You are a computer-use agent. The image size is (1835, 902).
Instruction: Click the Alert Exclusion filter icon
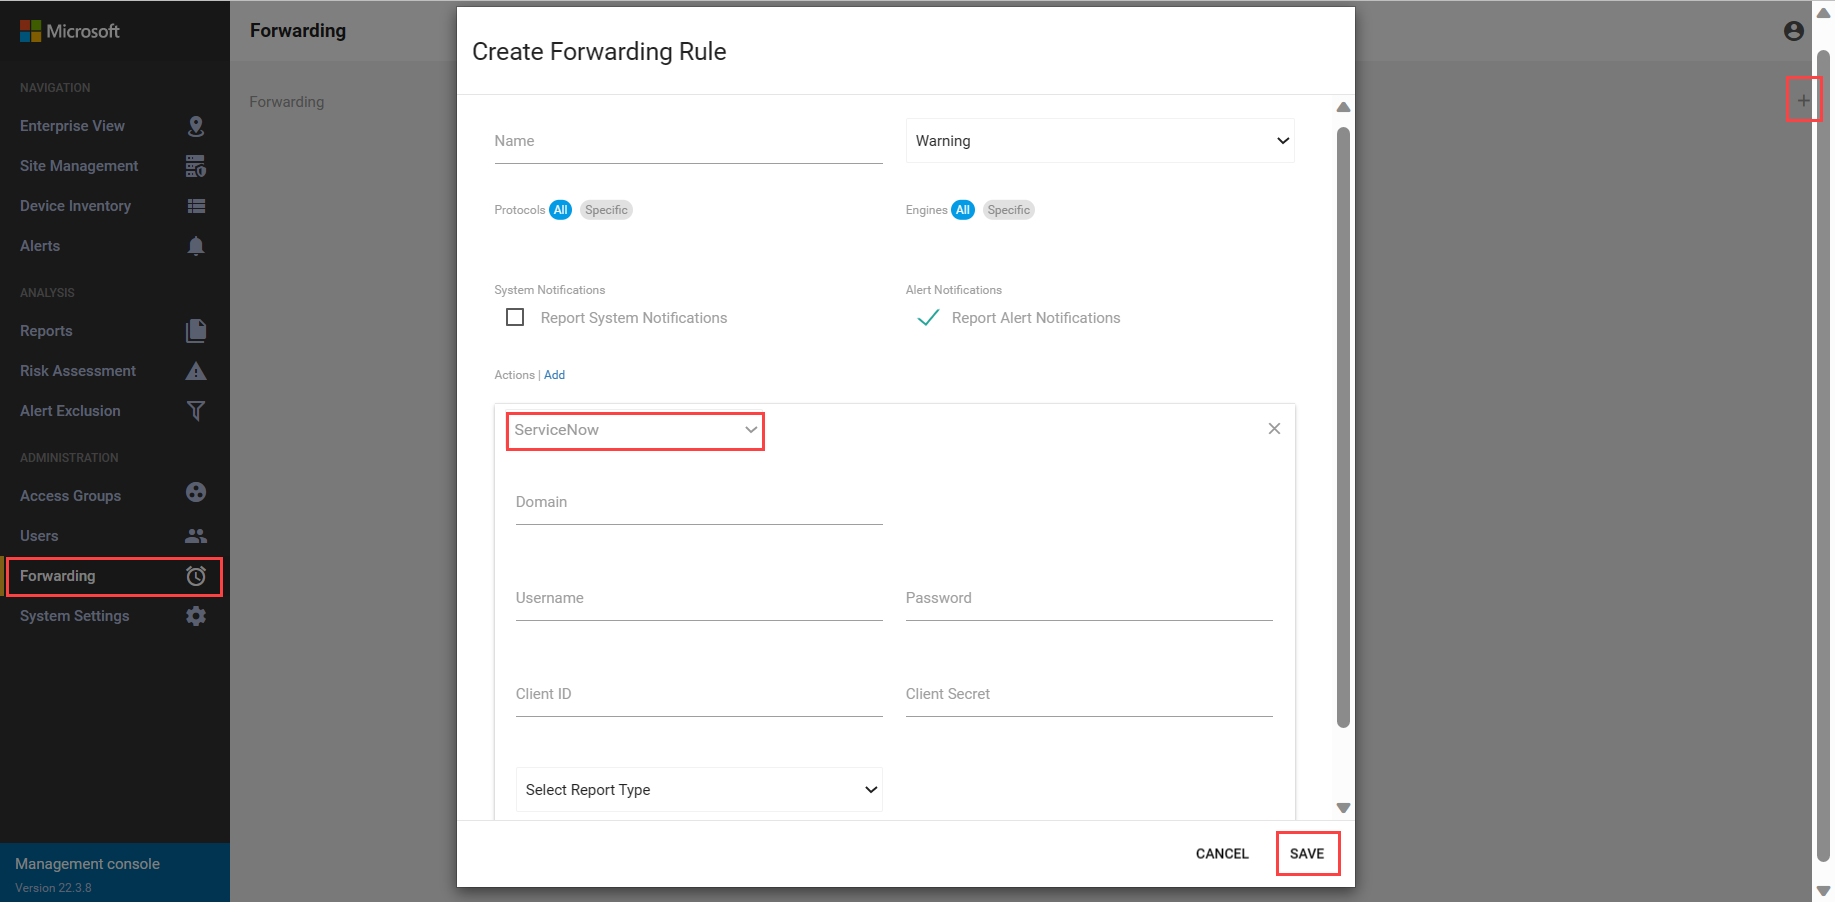(196, 411)
